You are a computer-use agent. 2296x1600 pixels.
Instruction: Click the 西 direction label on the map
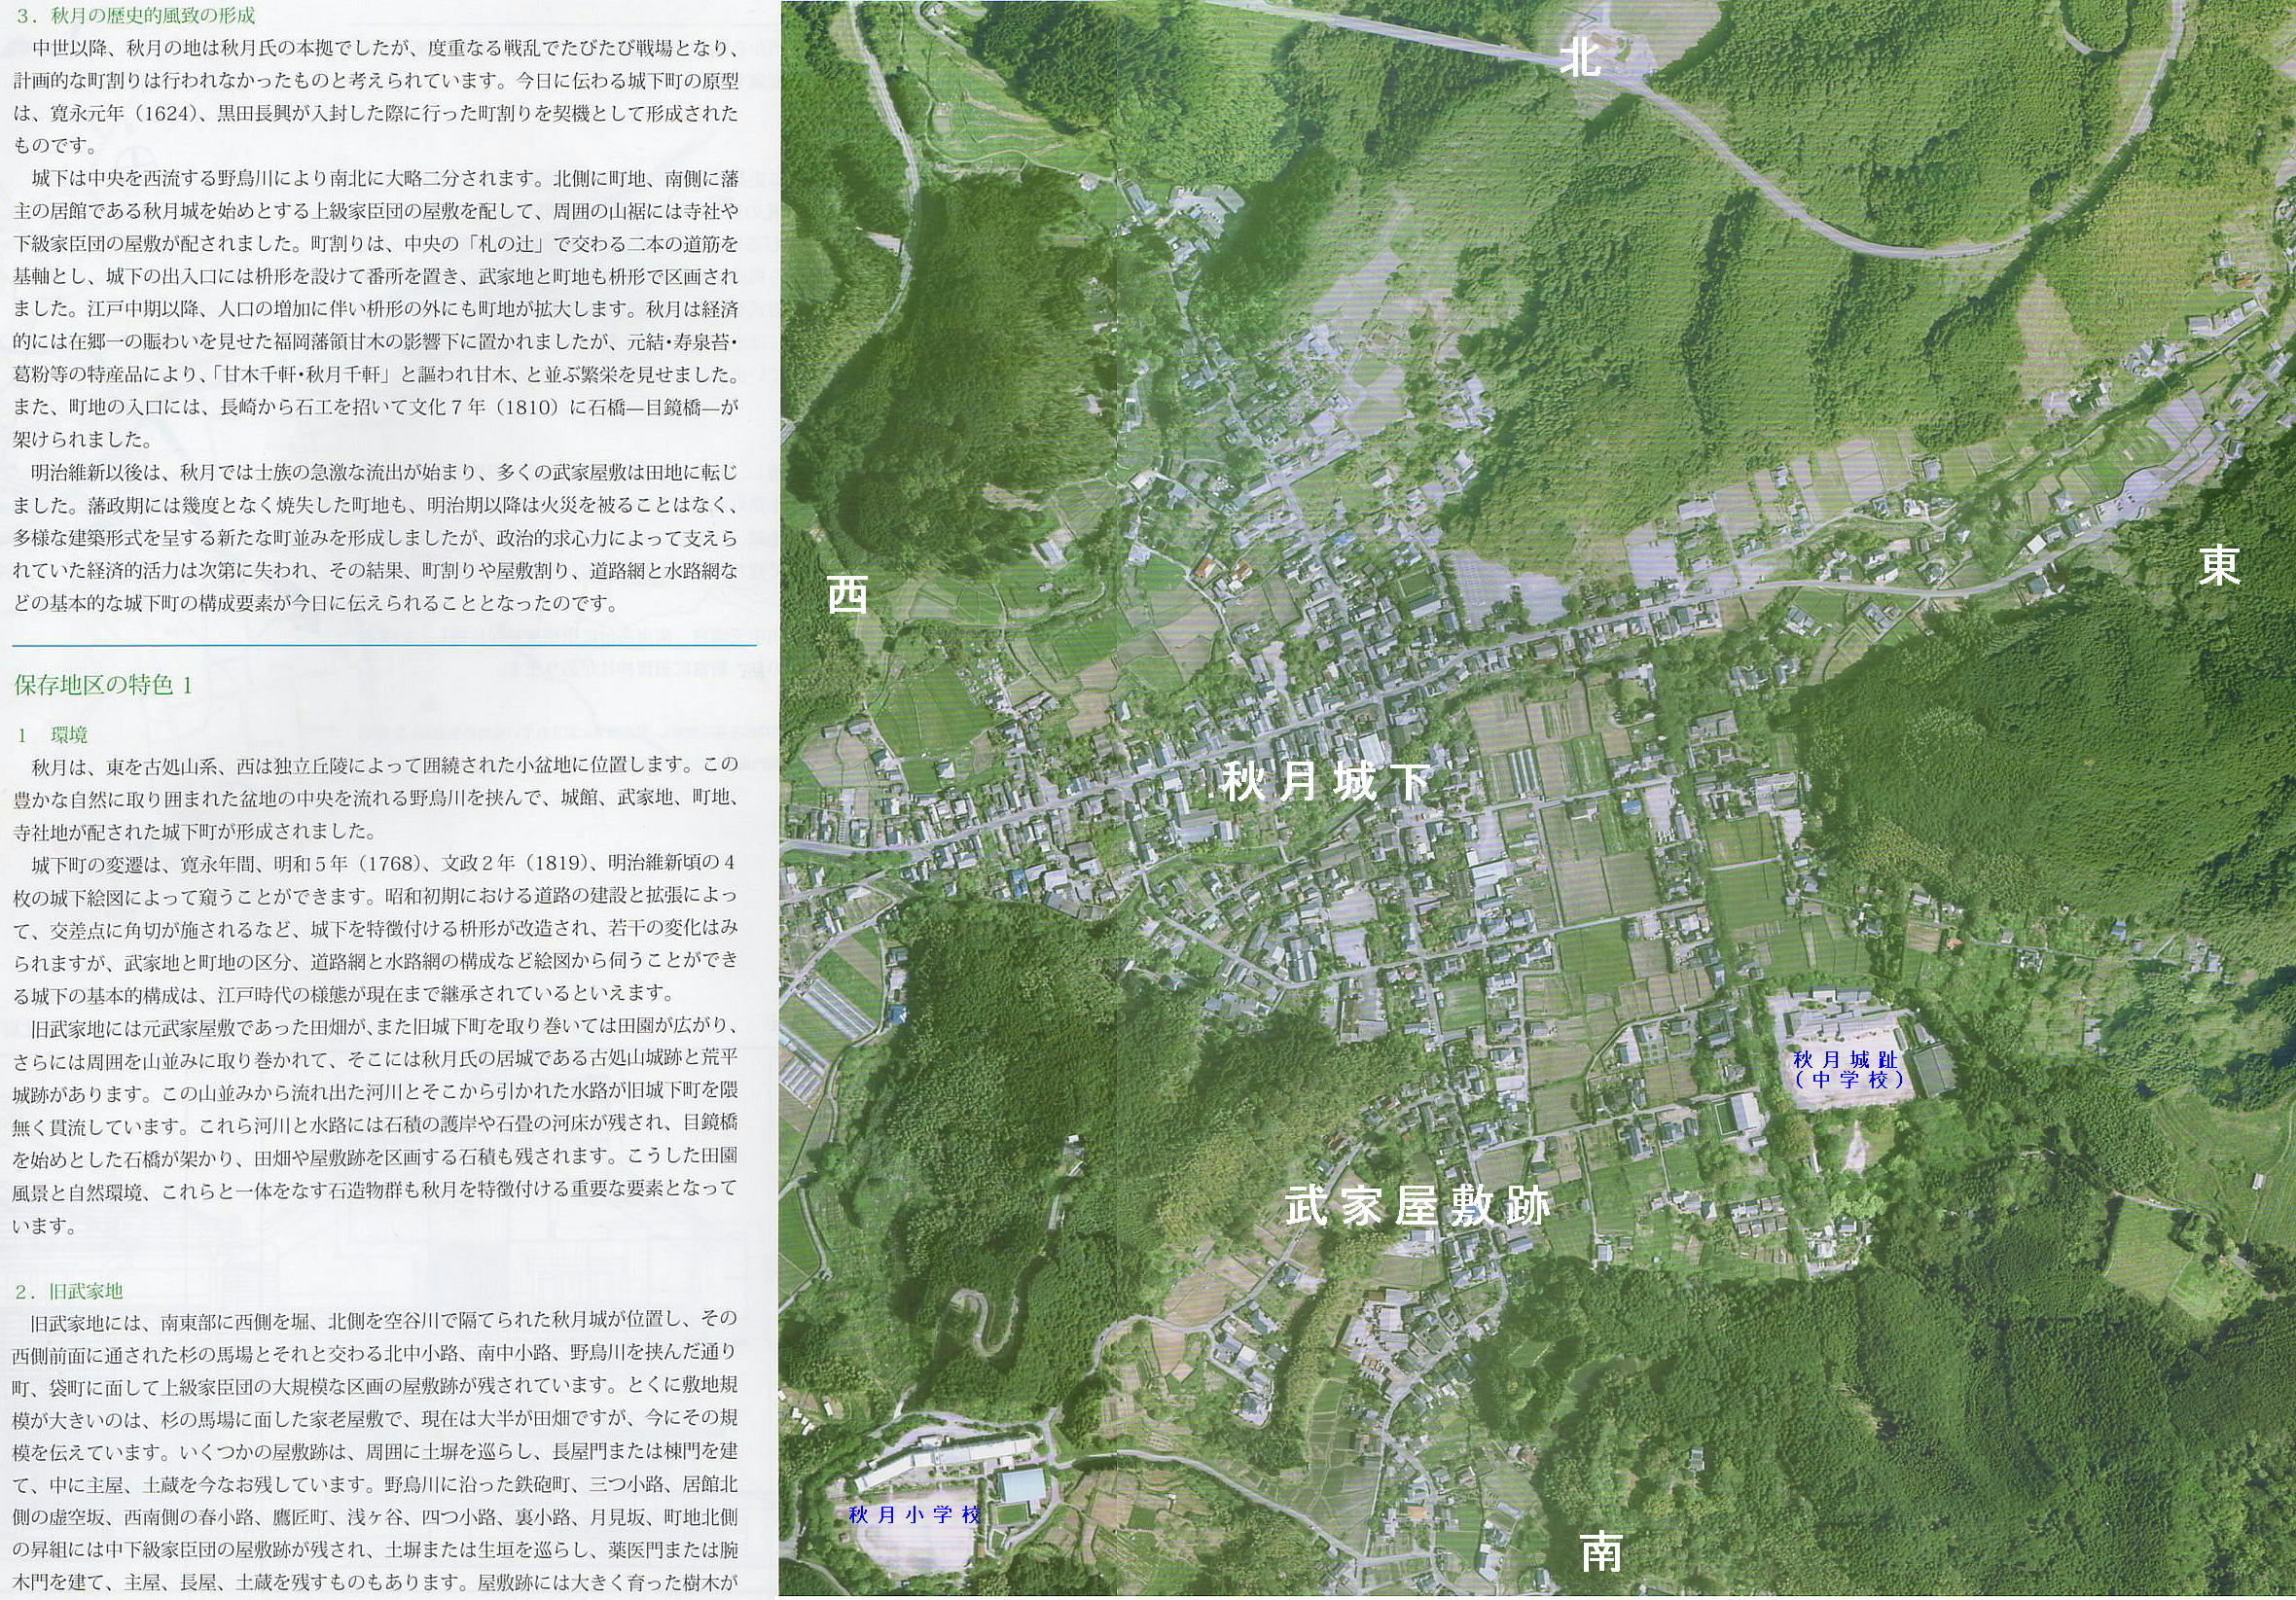click(847, 596)
